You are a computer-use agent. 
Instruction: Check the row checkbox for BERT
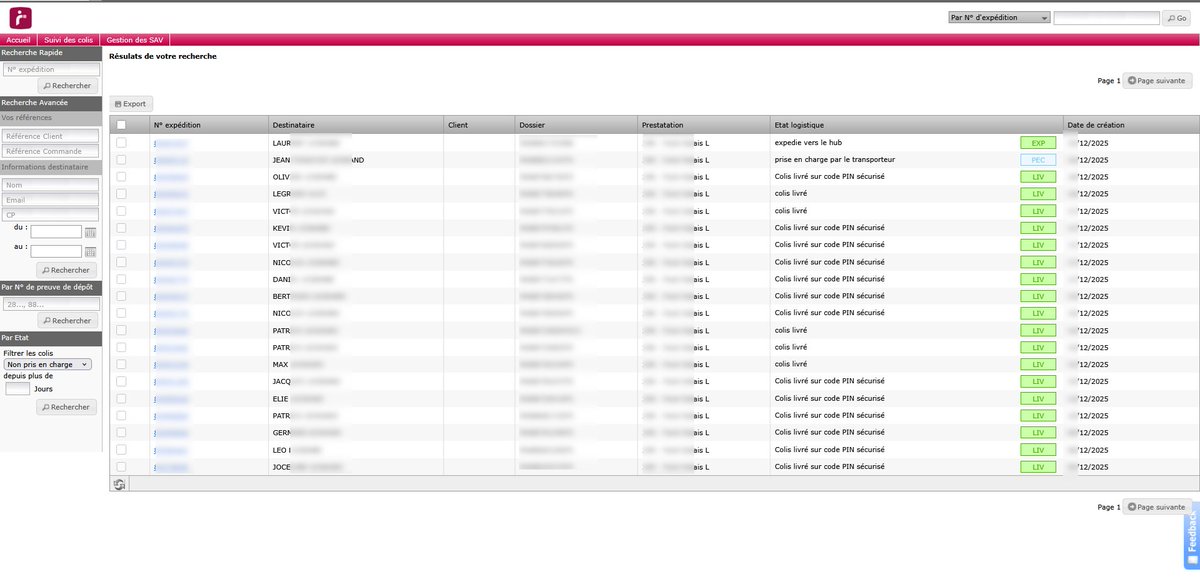(x=121, y=296)
